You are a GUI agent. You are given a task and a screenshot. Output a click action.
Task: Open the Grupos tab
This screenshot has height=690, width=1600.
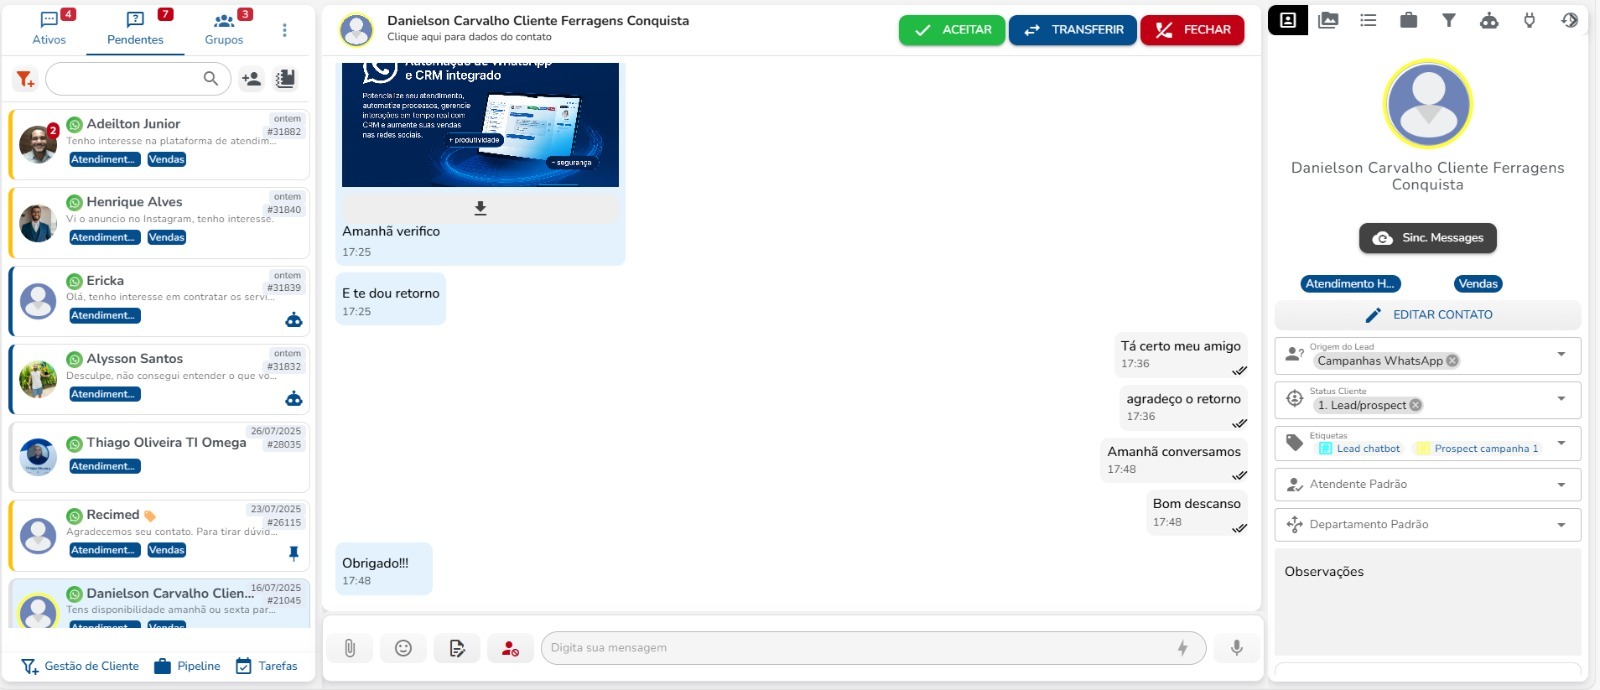tap(224, 28)
